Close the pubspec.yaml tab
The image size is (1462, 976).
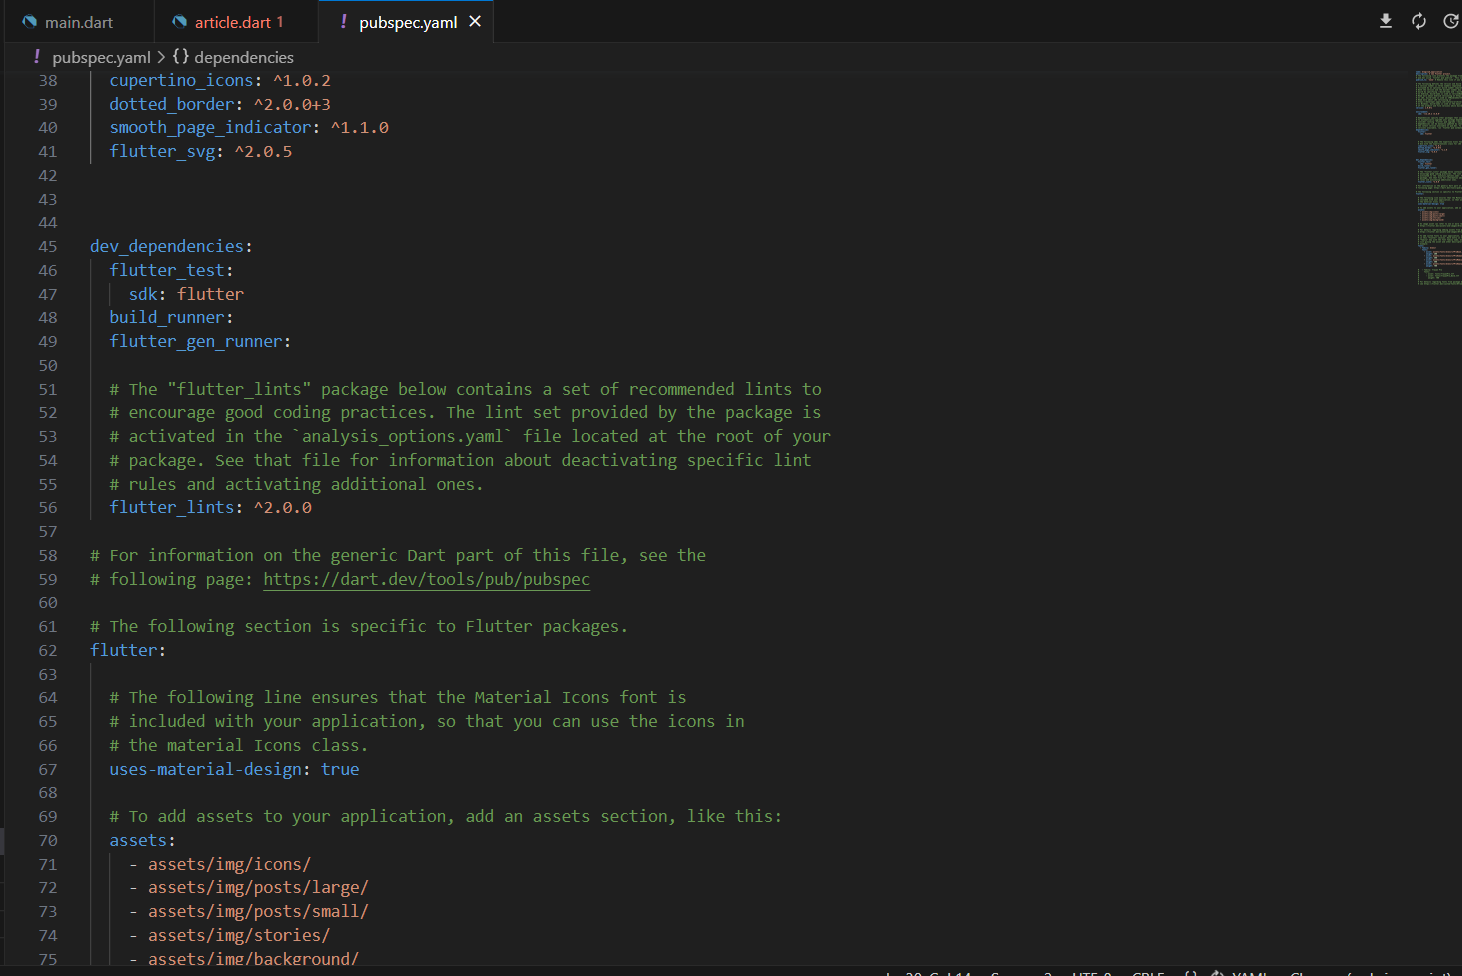[475, 21]
